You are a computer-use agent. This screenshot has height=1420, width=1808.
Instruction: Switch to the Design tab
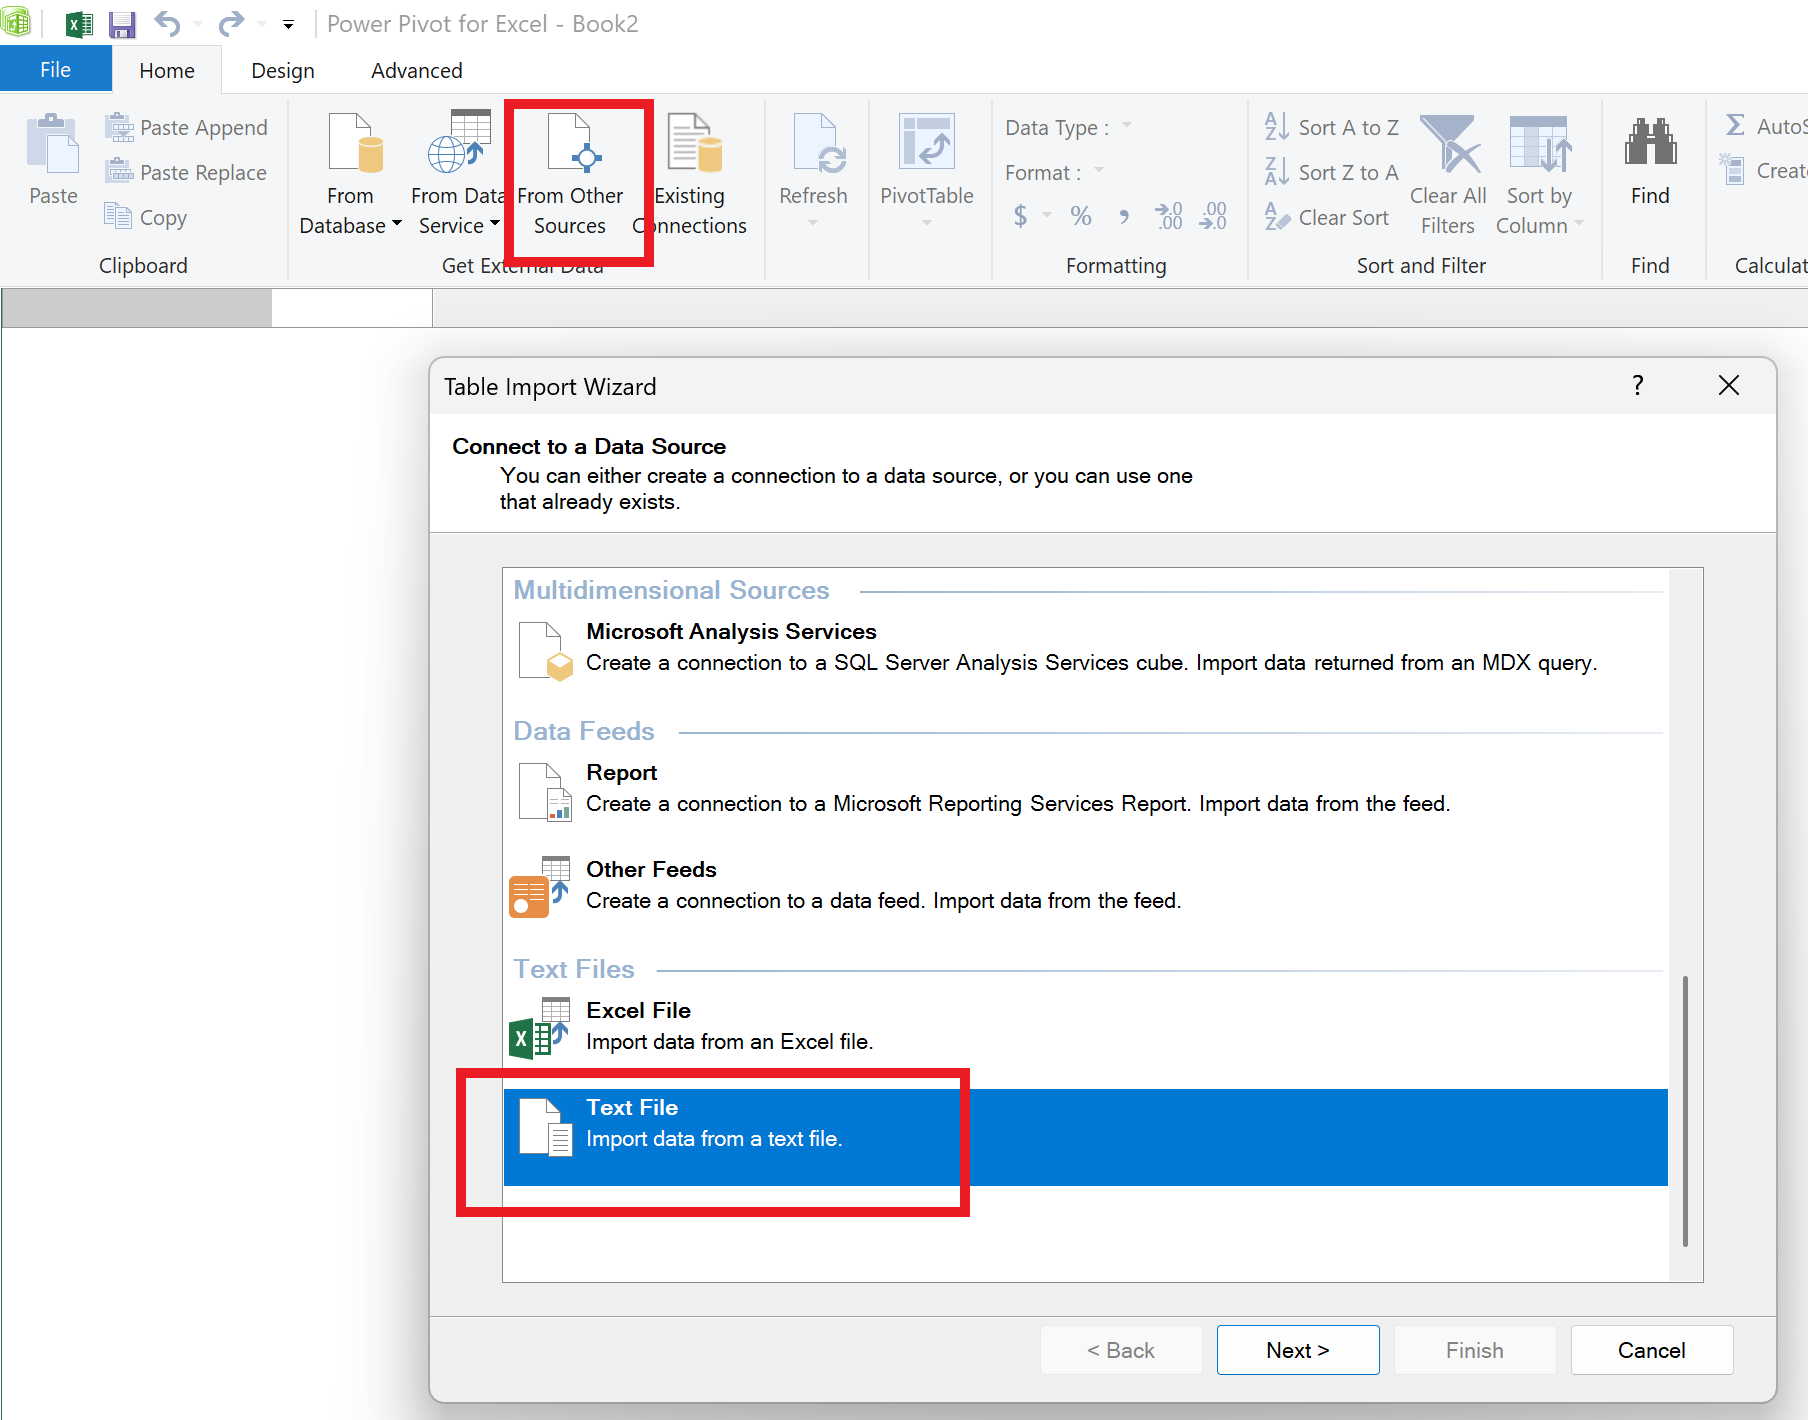(x=283, y=71)
